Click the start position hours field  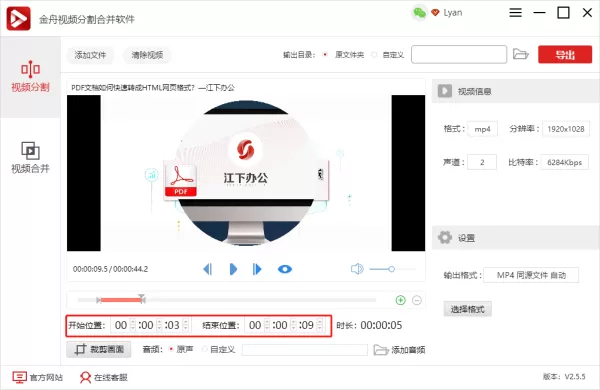click(x=121, y=325)
